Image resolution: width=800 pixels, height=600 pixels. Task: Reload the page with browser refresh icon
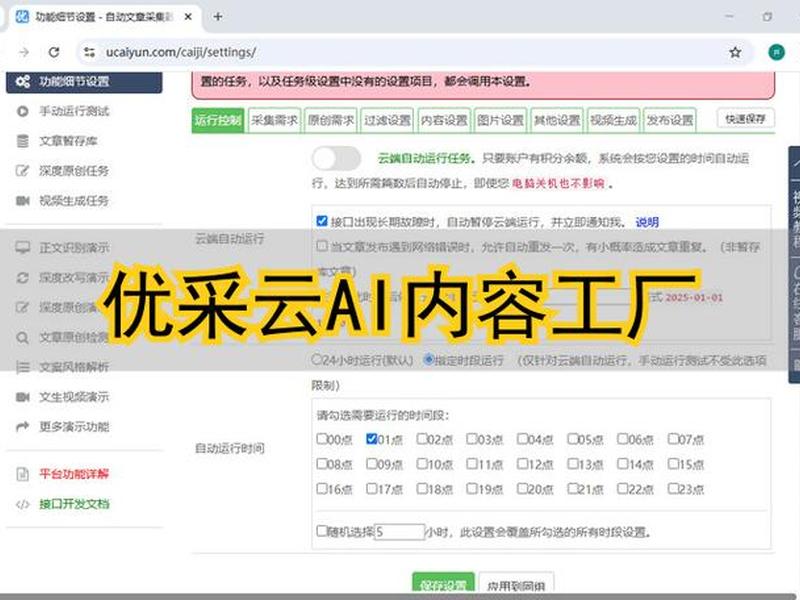54,52
